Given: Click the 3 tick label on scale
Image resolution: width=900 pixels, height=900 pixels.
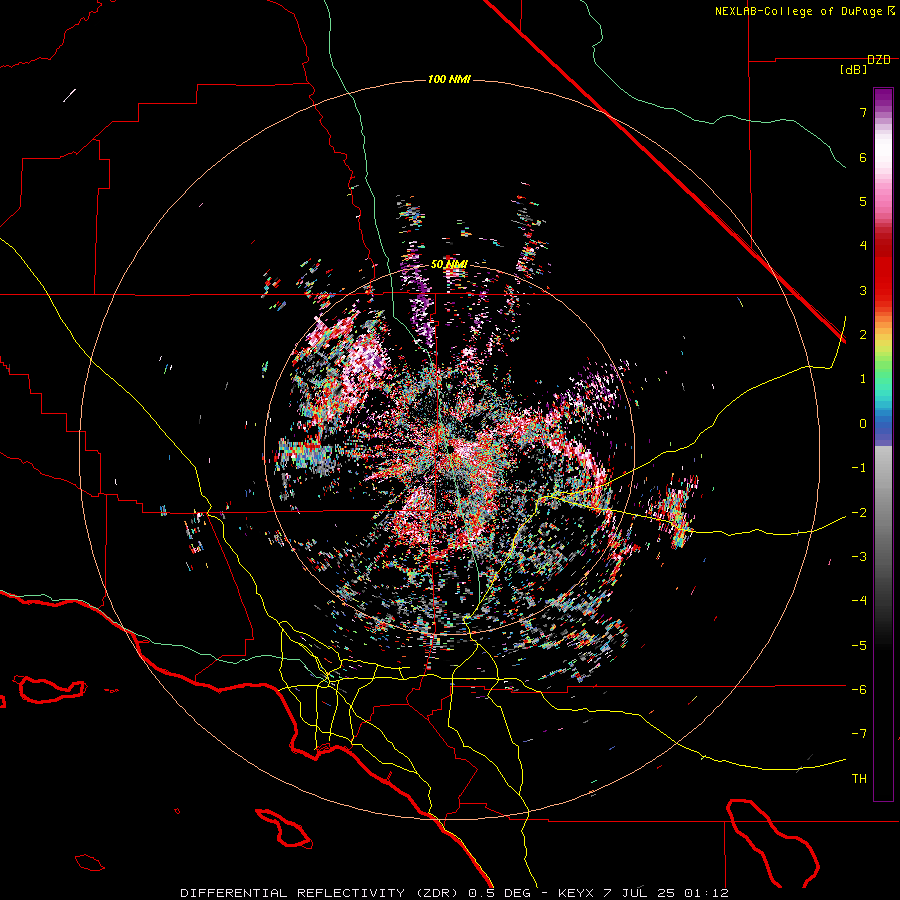Looking at the screenshot, I should 863,290.
